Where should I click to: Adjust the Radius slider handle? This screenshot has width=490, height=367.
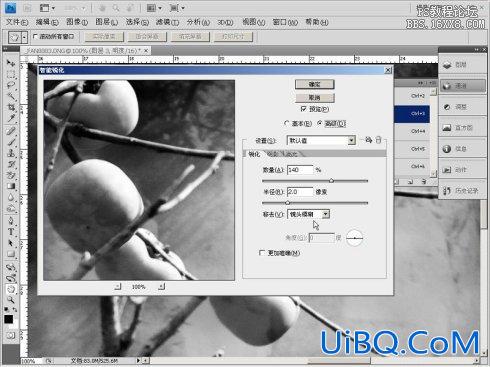tap(288, 203)
